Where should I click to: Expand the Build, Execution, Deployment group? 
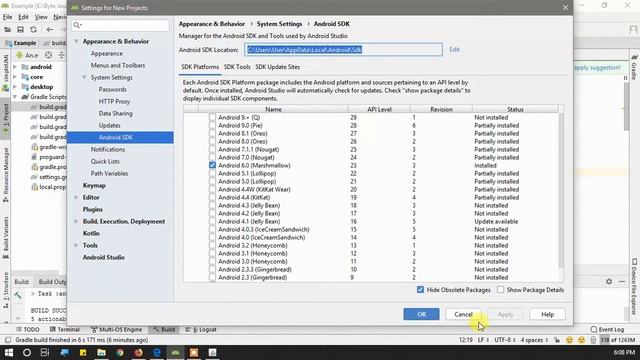coord(76,222)
